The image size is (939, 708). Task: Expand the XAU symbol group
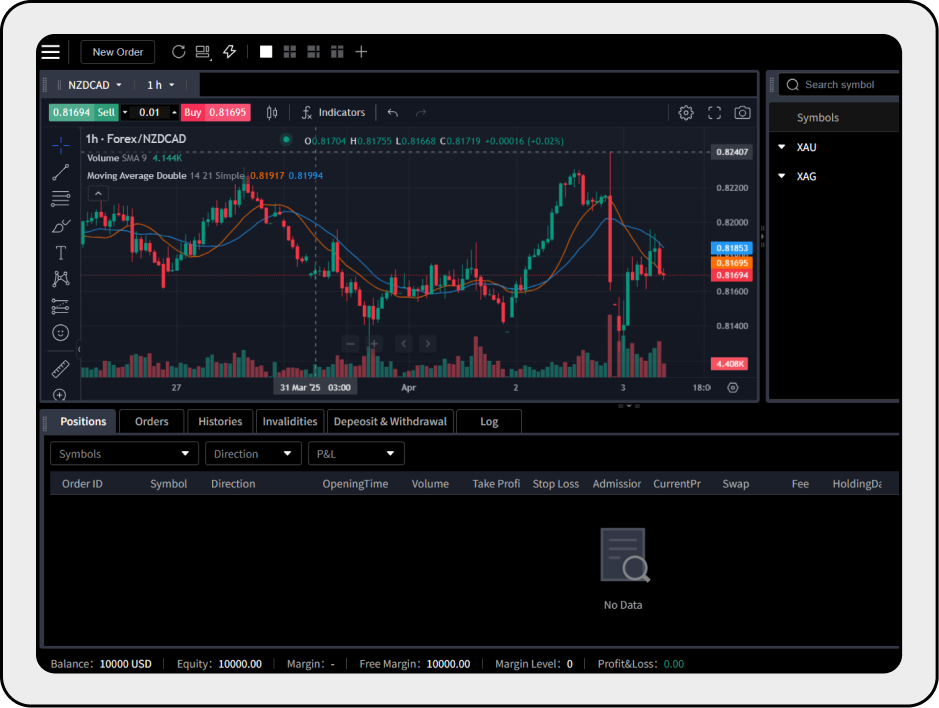click(782, 147)
